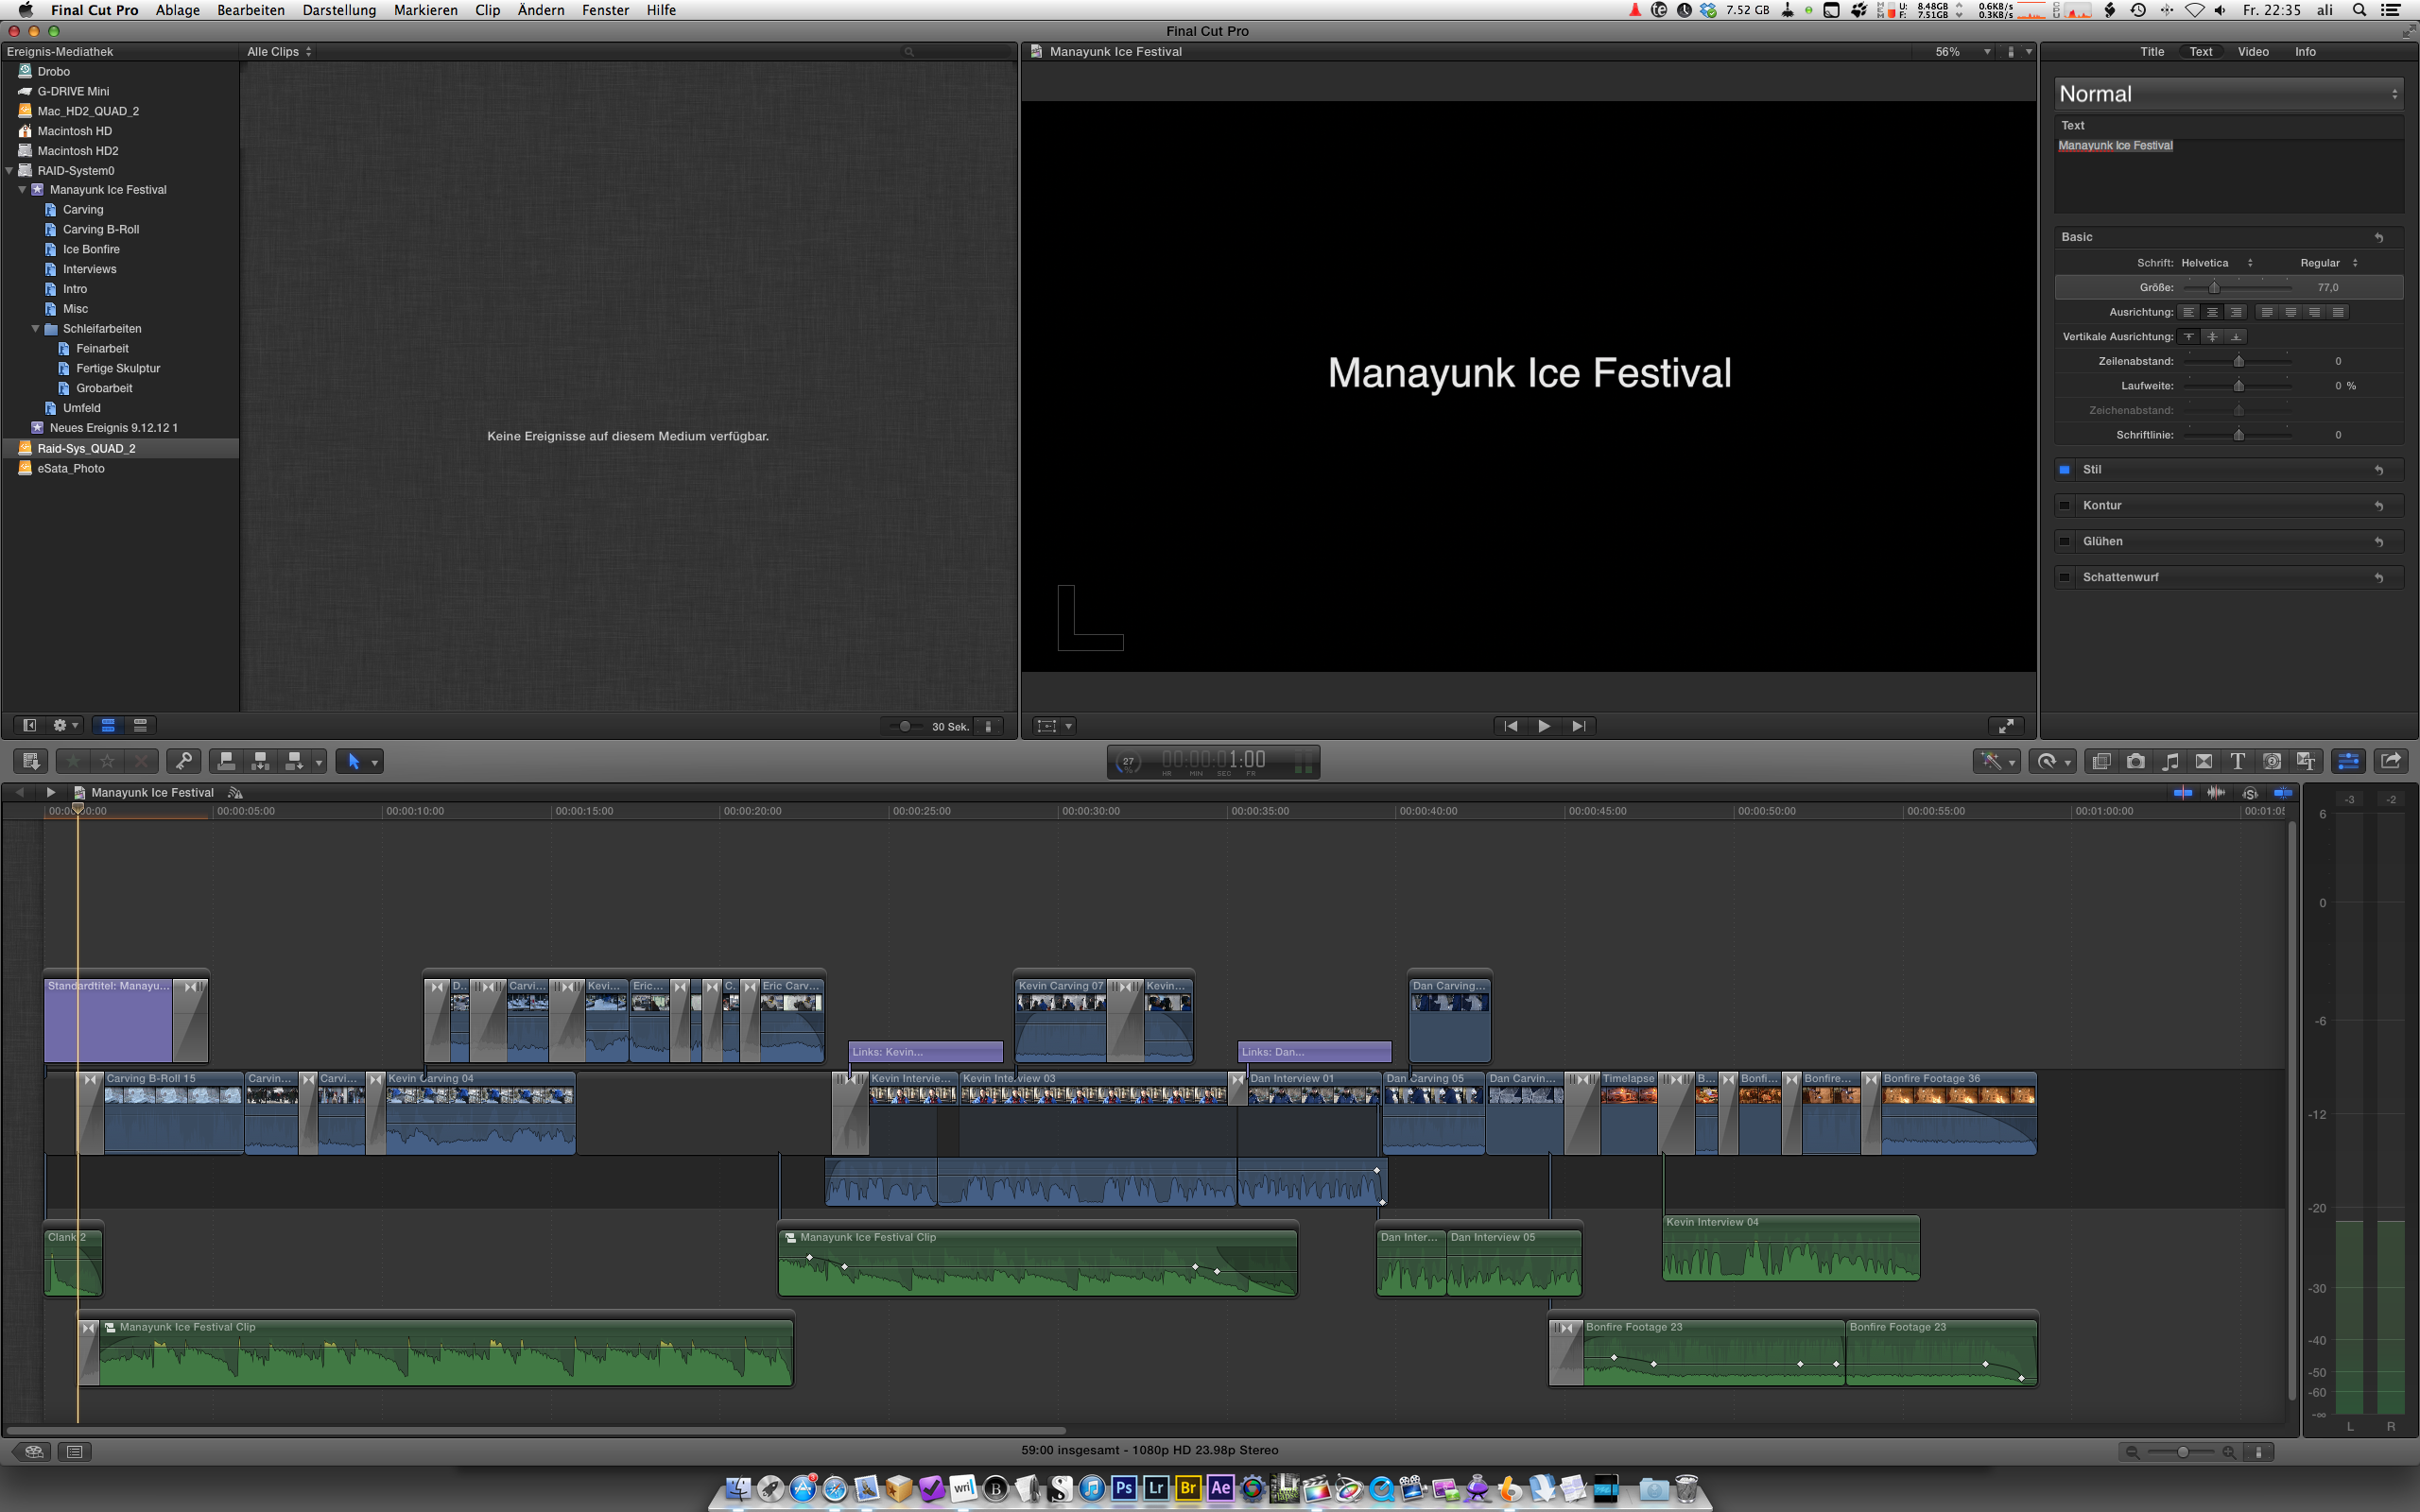
Task: Show the photos browser camera icon
Action: 2136,761
